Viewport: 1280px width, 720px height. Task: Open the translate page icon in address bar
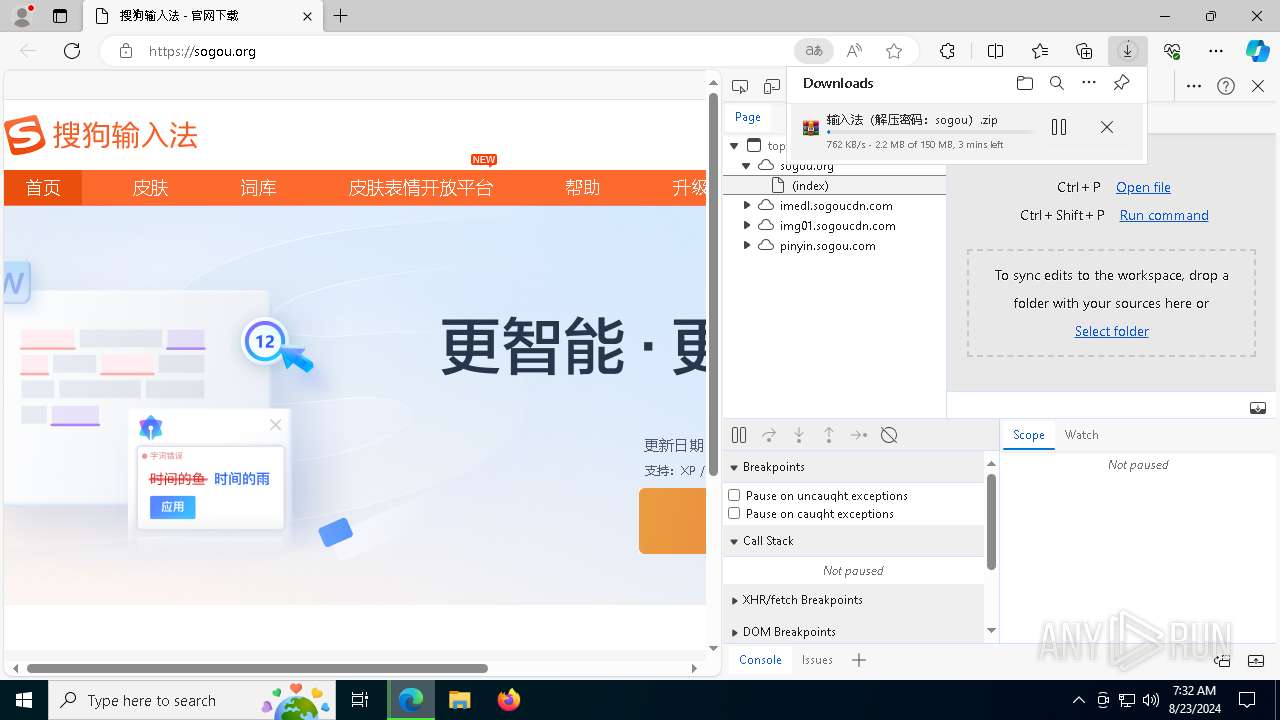814,51
